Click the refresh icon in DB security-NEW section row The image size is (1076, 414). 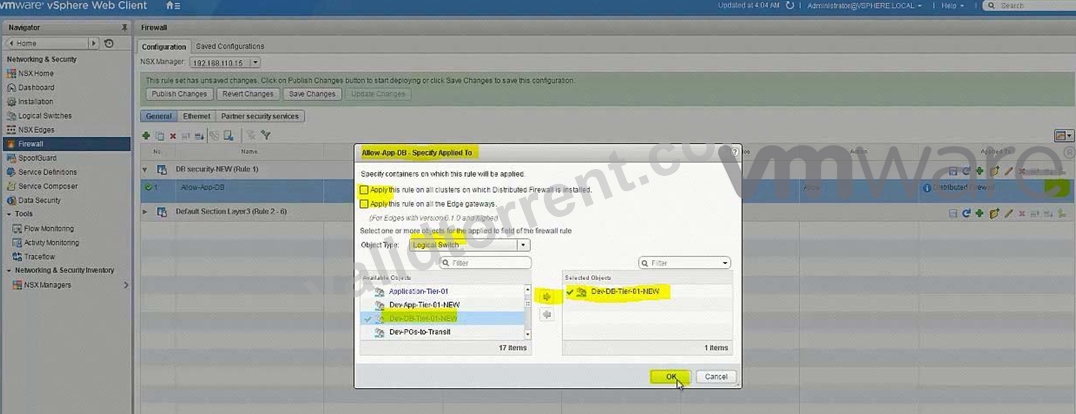click(966, 170)
